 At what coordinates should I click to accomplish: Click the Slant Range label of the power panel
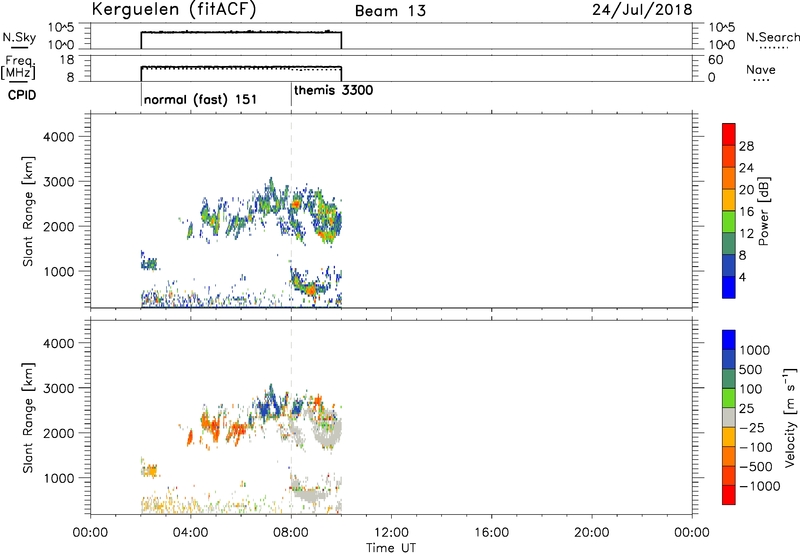(x=28, y=211)
